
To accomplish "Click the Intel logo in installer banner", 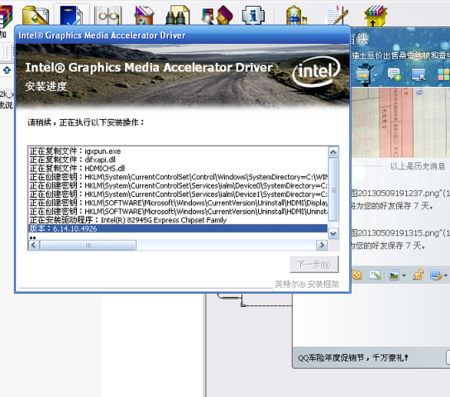I will 315,72.
